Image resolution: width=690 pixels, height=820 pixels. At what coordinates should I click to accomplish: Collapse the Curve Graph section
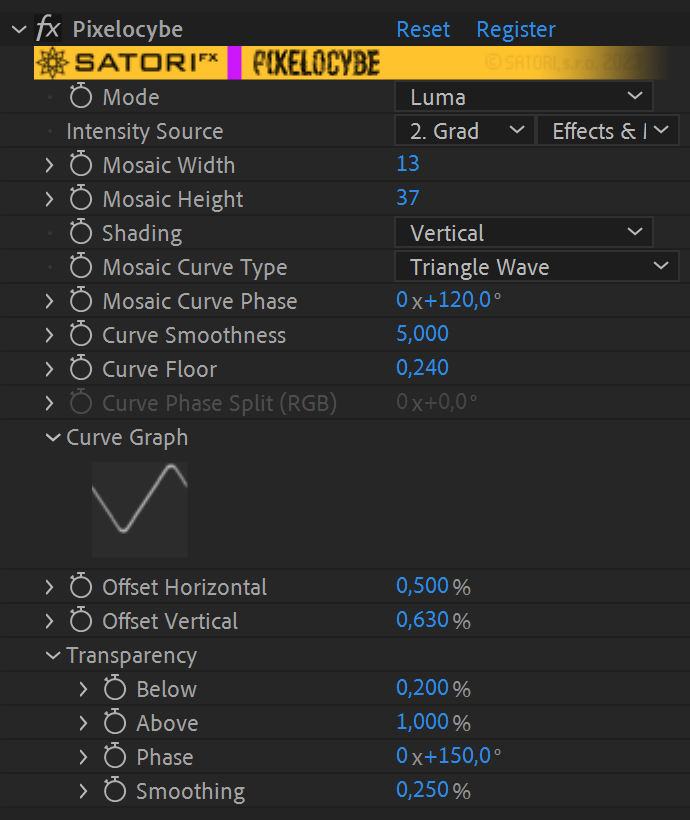click(53, 437)
